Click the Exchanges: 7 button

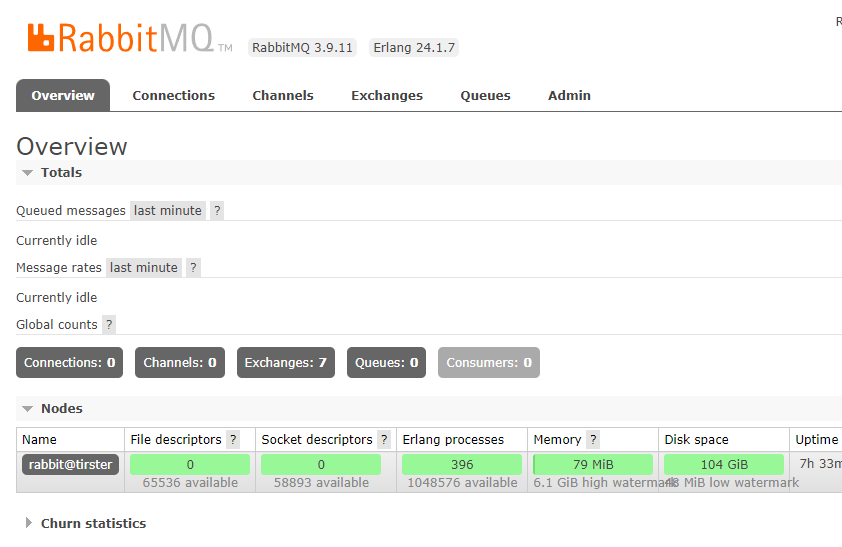286,363
